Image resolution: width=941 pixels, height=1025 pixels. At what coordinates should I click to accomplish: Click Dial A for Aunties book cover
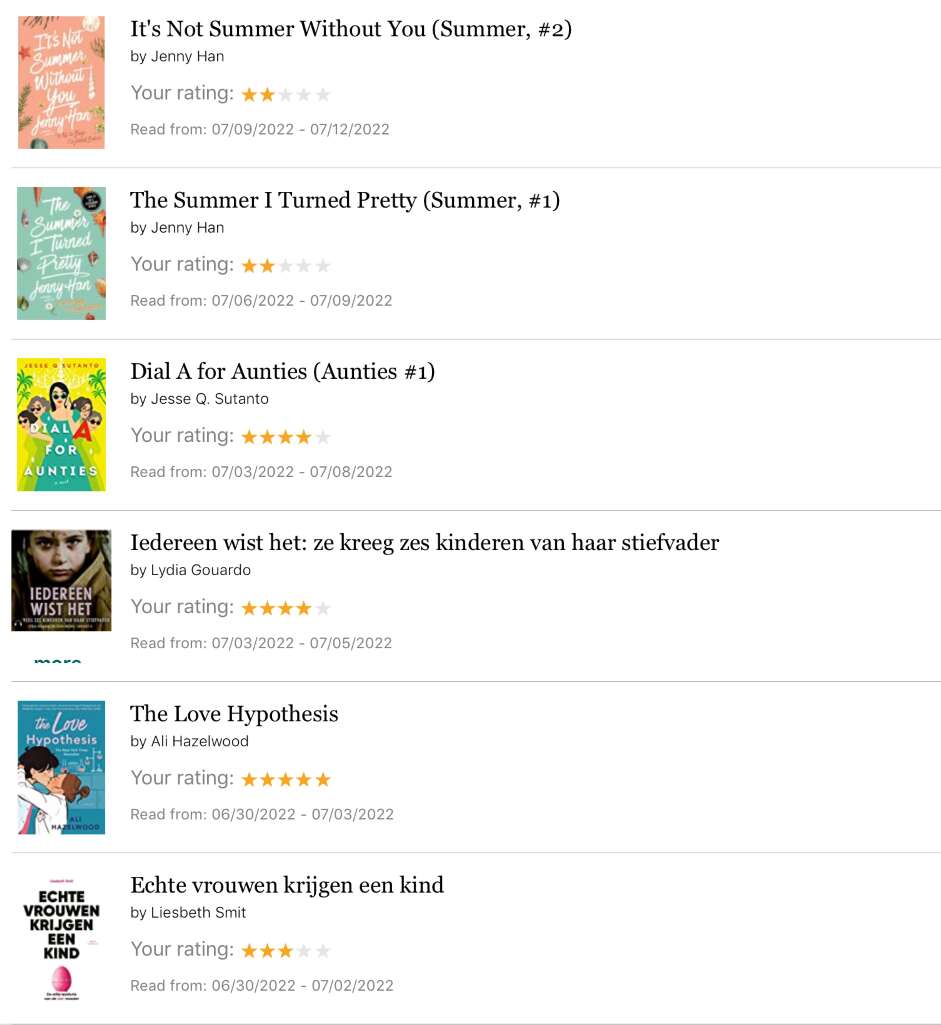pos(61,425)
